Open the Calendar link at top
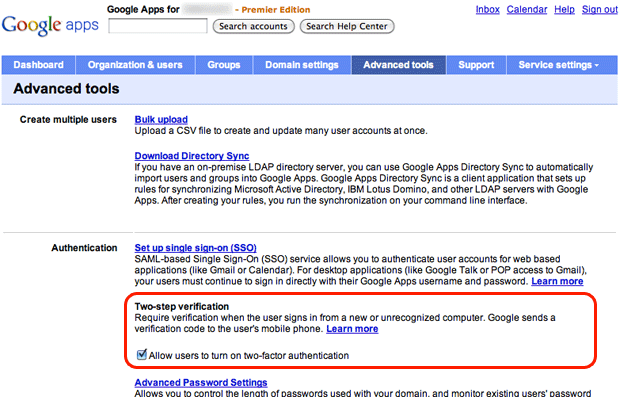Screen dimensions: 620x397 point(527,9)
